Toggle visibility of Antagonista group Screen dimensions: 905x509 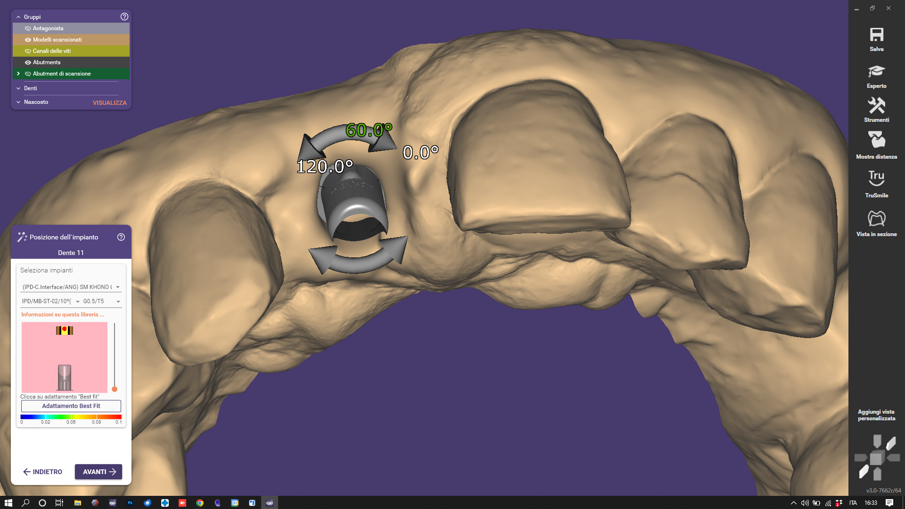pyautogui.click(x=28, y=28)
